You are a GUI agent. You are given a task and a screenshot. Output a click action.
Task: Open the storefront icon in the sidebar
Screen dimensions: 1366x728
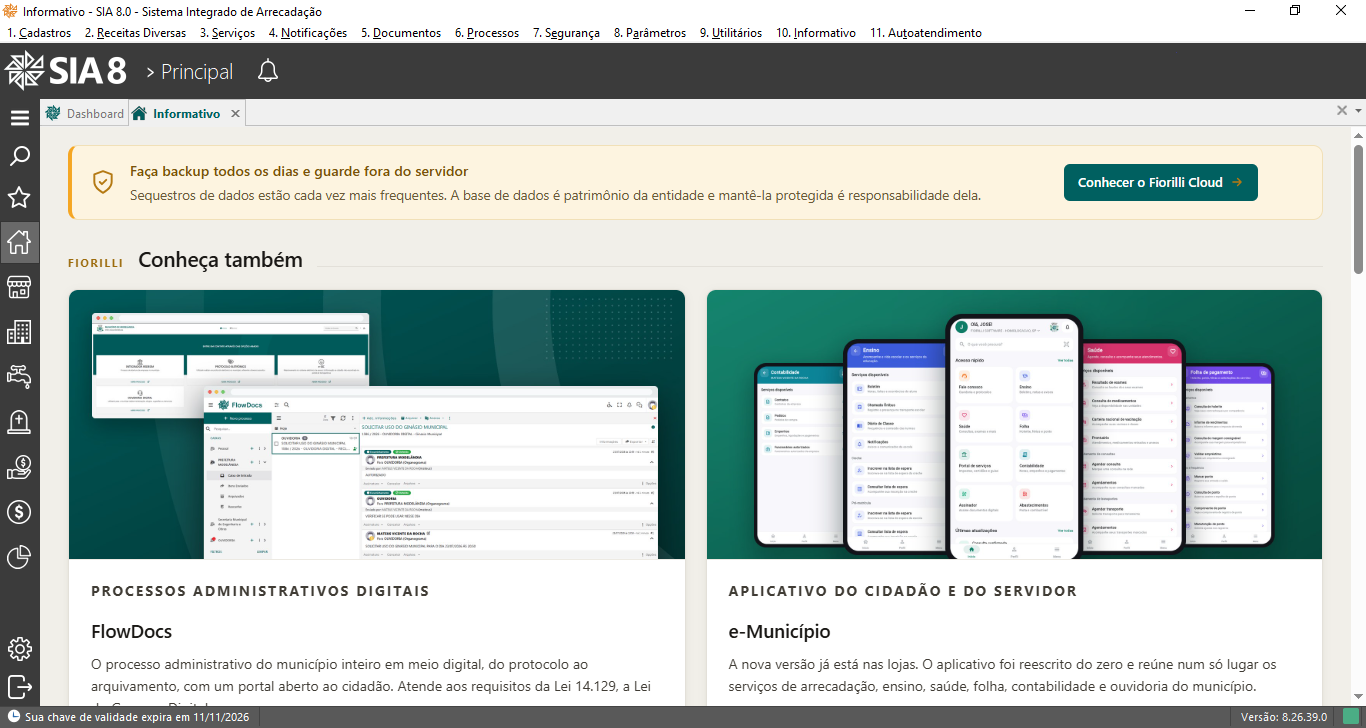coord(19,288)
